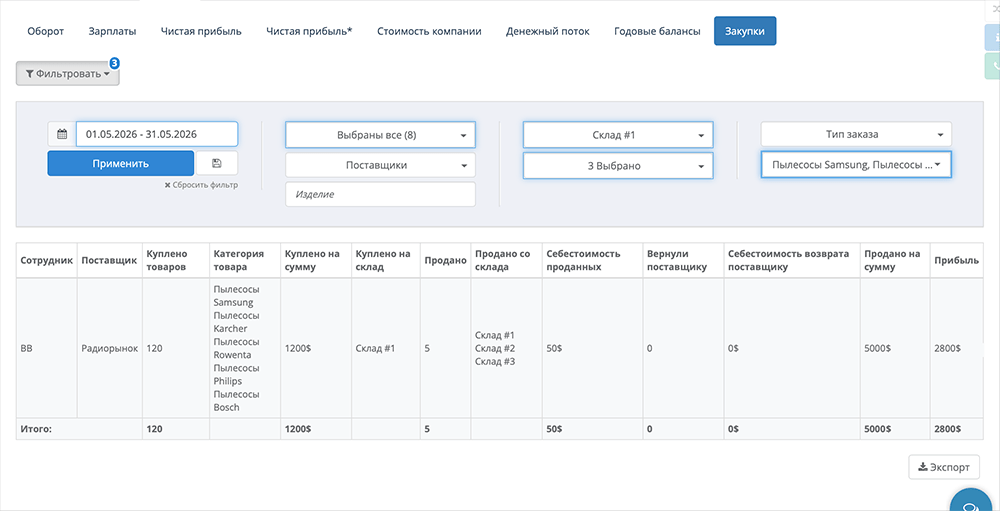This screenshot has height=511, width=1000.
Task: Click the Склад #2 entry in table
Action: (495, 348)
